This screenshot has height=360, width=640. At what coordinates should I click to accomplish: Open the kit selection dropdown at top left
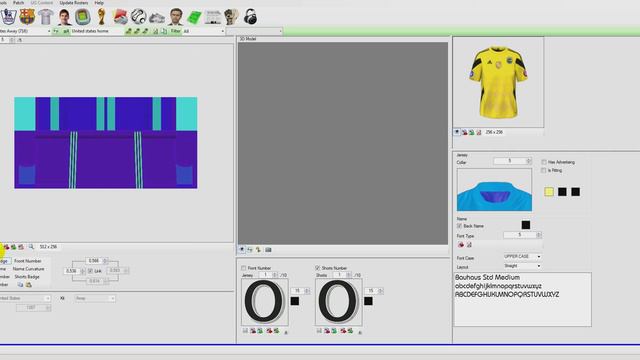tap(25, 31)
